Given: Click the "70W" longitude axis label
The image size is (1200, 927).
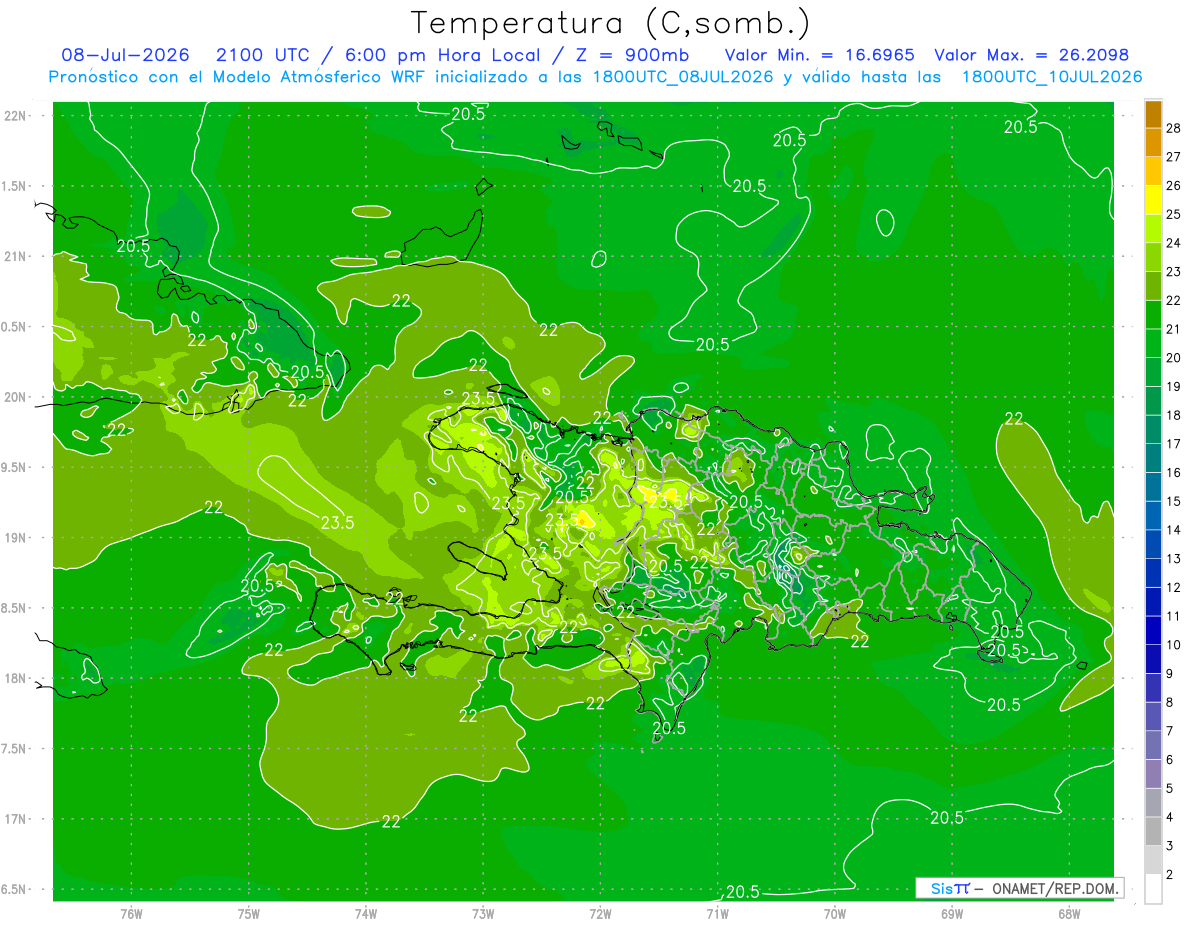Looking at the screenshot, I should 835,913.
